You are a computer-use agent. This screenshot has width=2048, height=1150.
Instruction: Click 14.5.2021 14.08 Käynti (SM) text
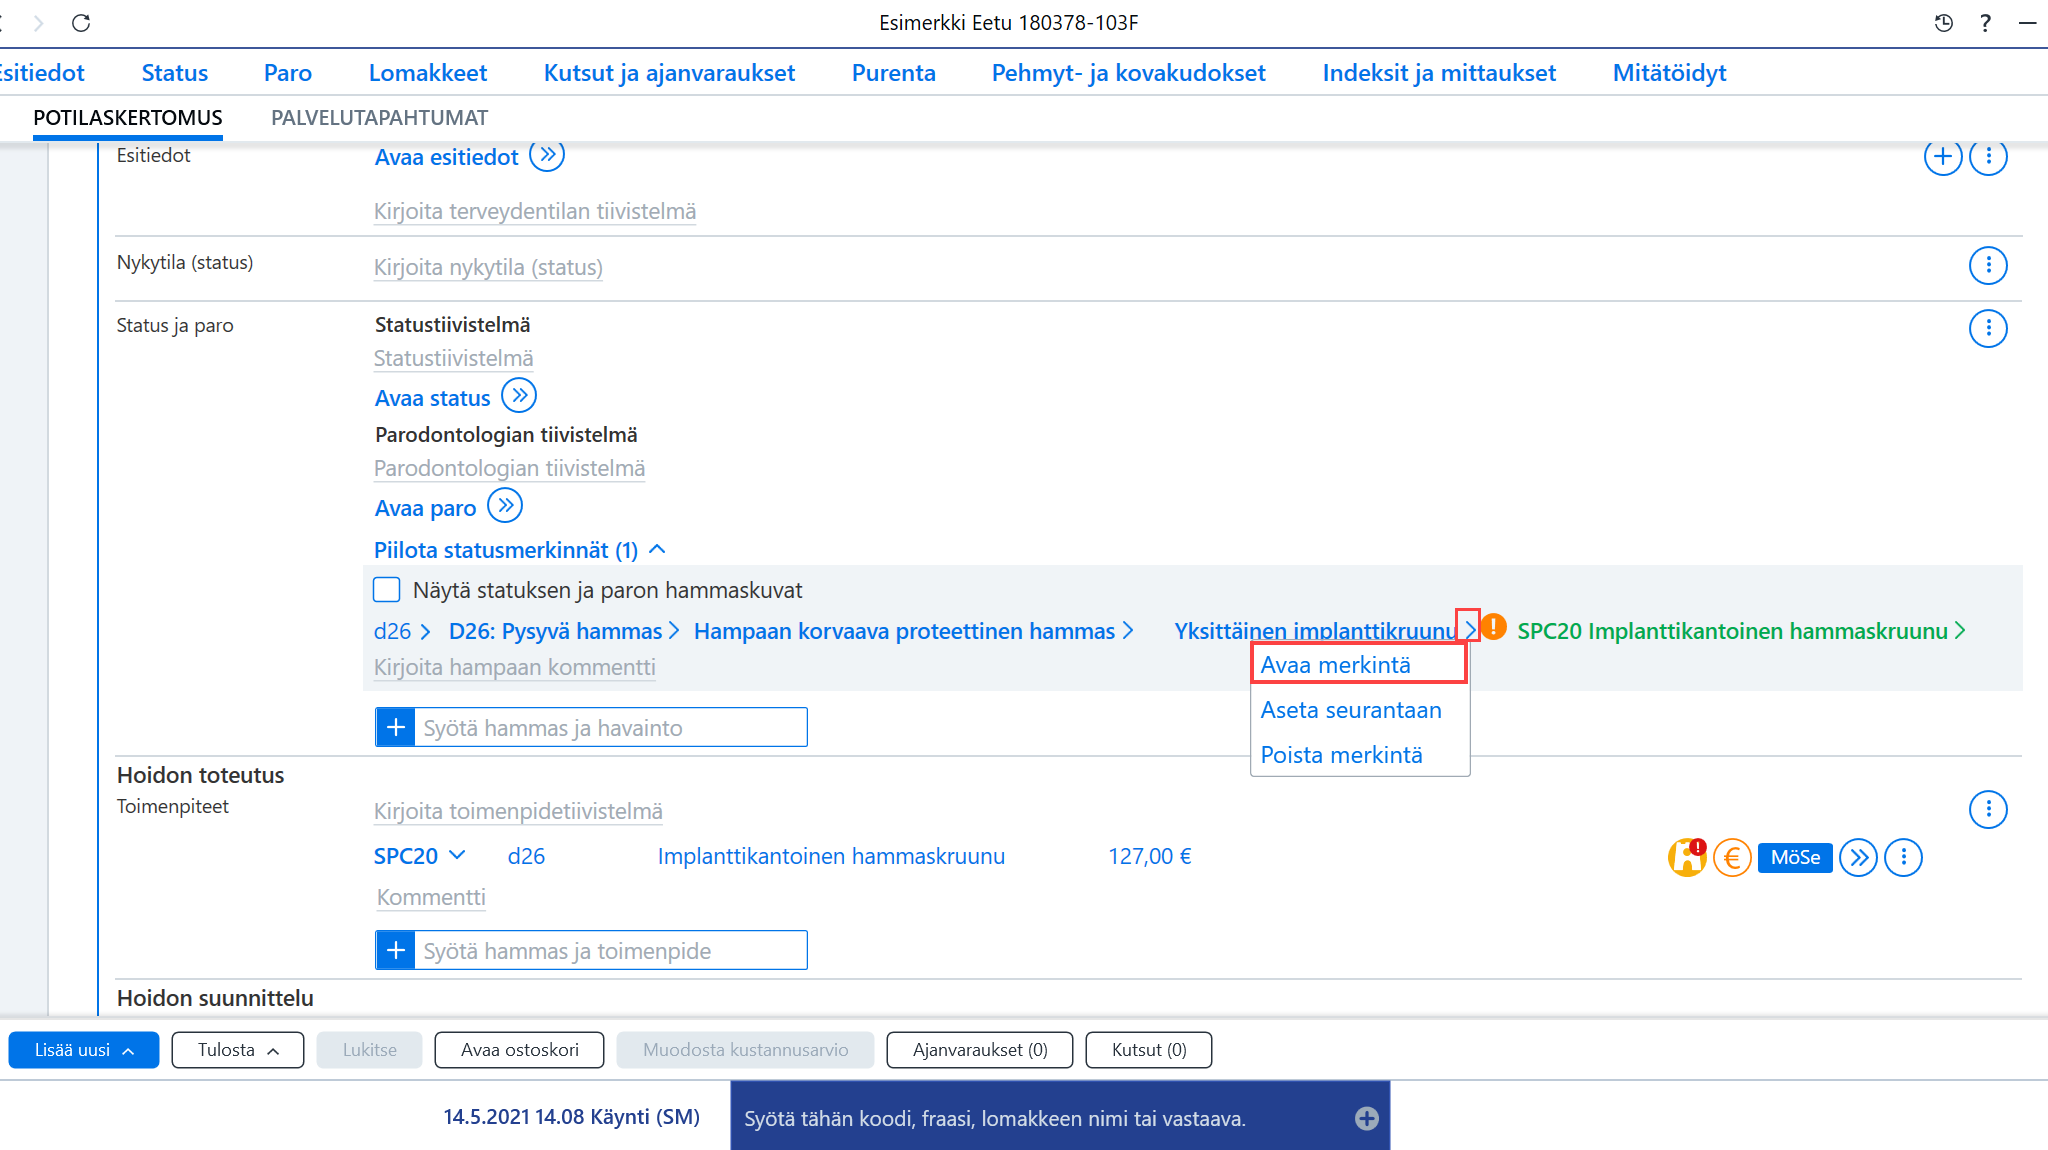pos(572,1117)
